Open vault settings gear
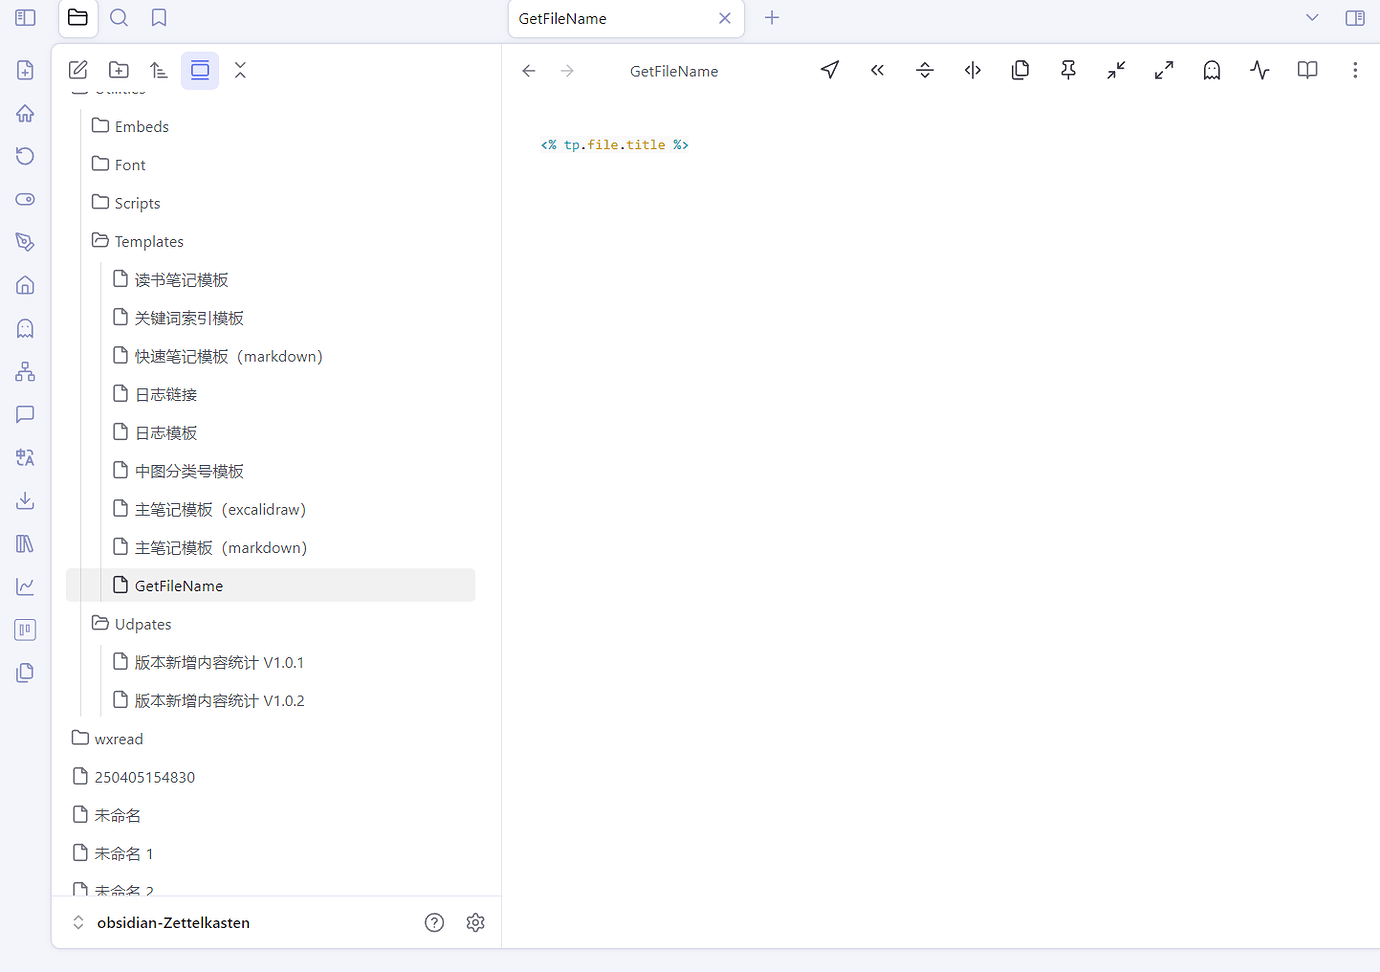This screenshot has height=972, width=1380. [476, 922]
